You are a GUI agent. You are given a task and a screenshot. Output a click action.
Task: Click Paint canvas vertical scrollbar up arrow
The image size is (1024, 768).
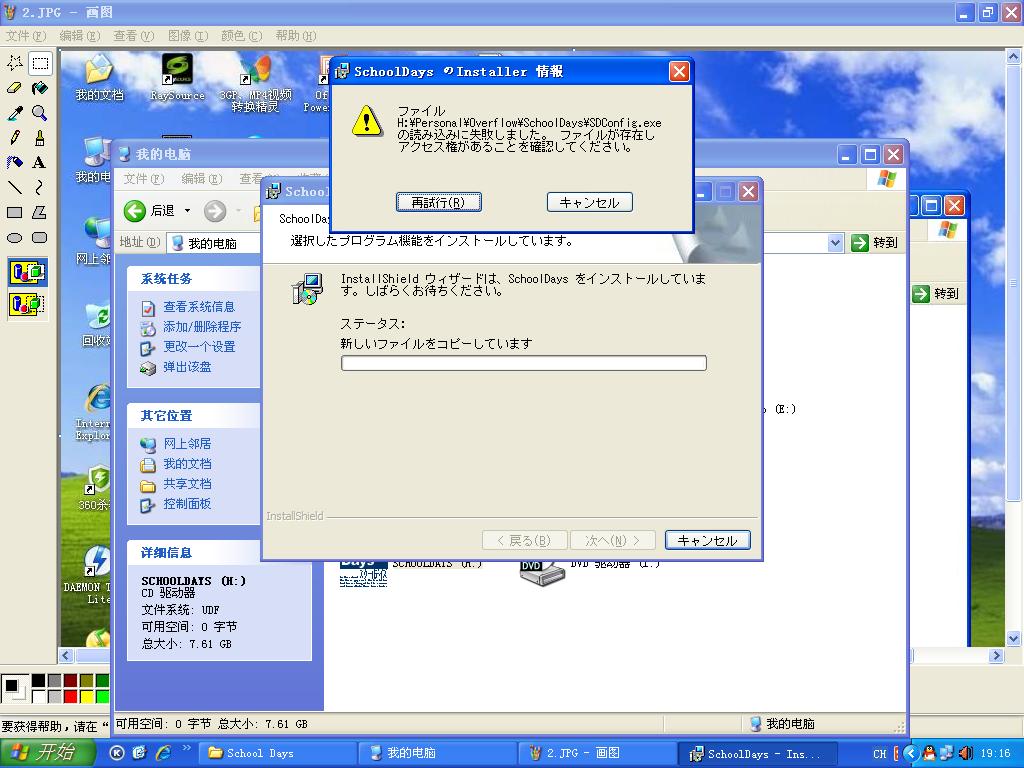point(1014,57)
